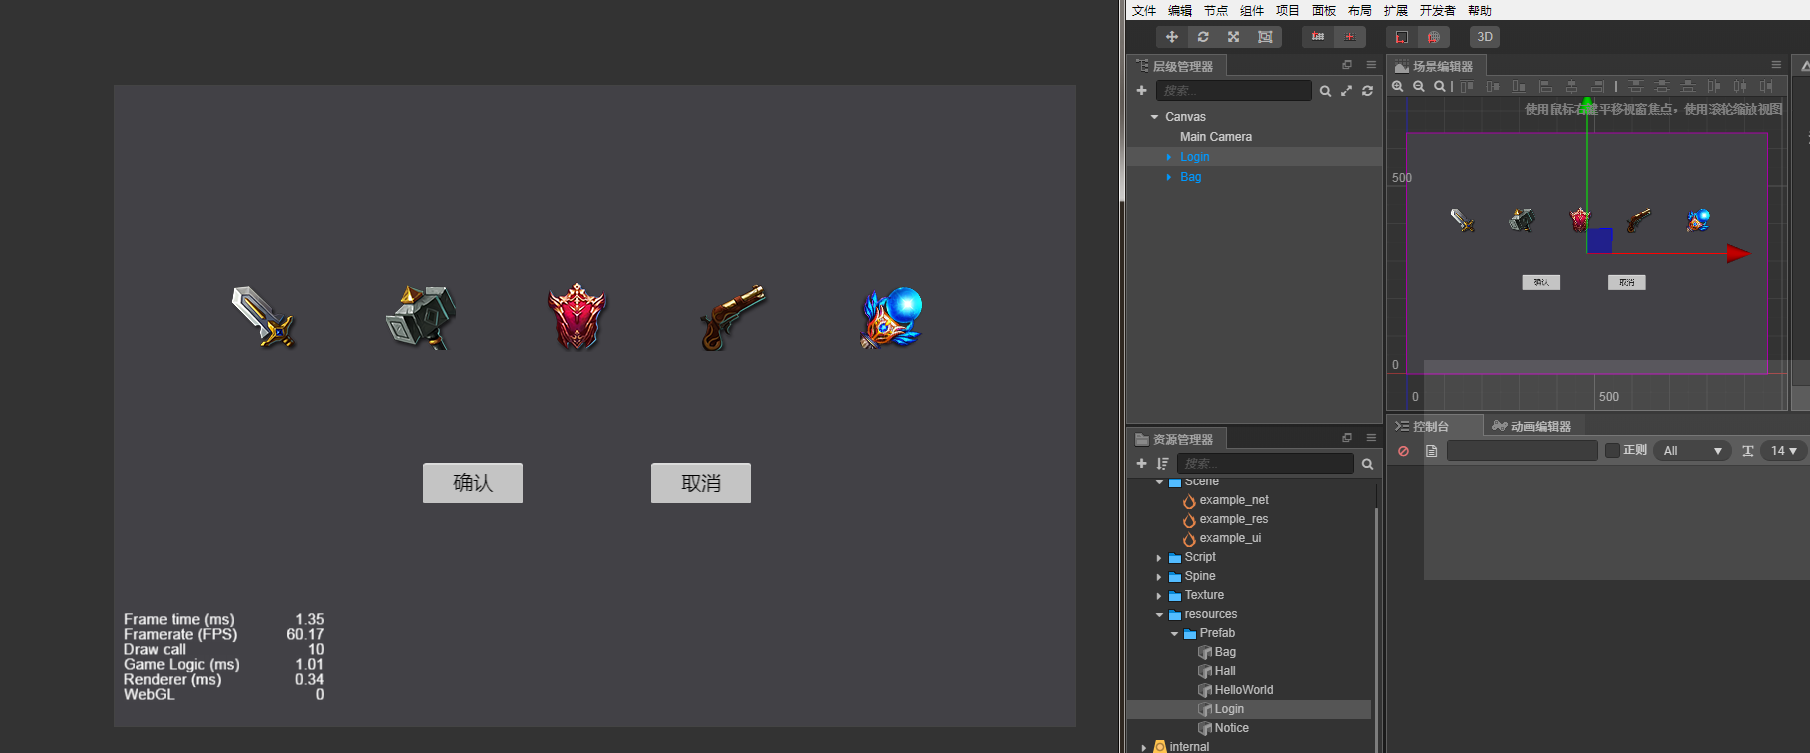Align selected nodes to top edge
This screenshot has width=1810, height=753.
[x=1467, y=87]
